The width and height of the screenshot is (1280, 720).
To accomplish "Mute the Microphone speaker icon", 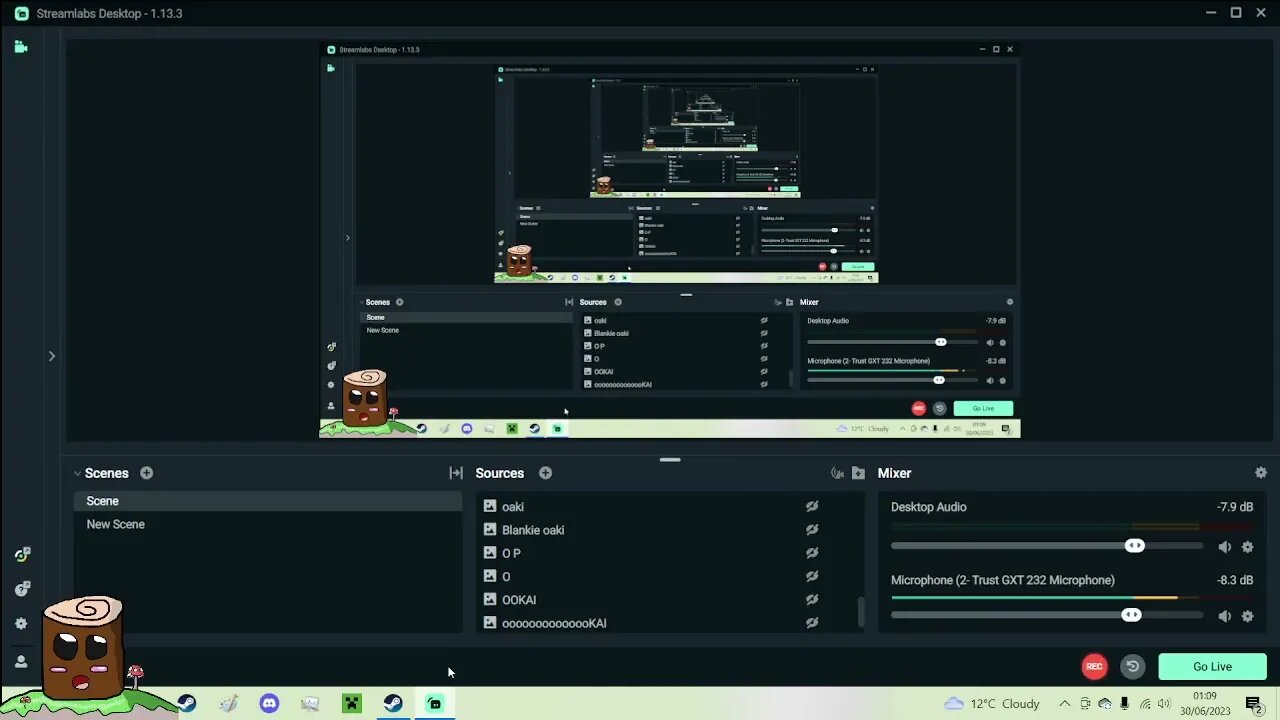I will 1224,616.
